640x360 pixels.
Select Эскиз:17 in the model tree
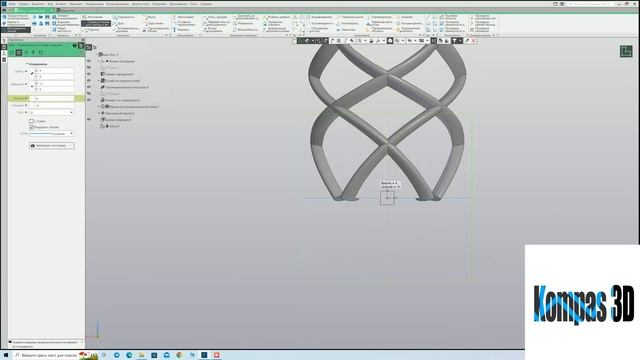coord(114,126)
